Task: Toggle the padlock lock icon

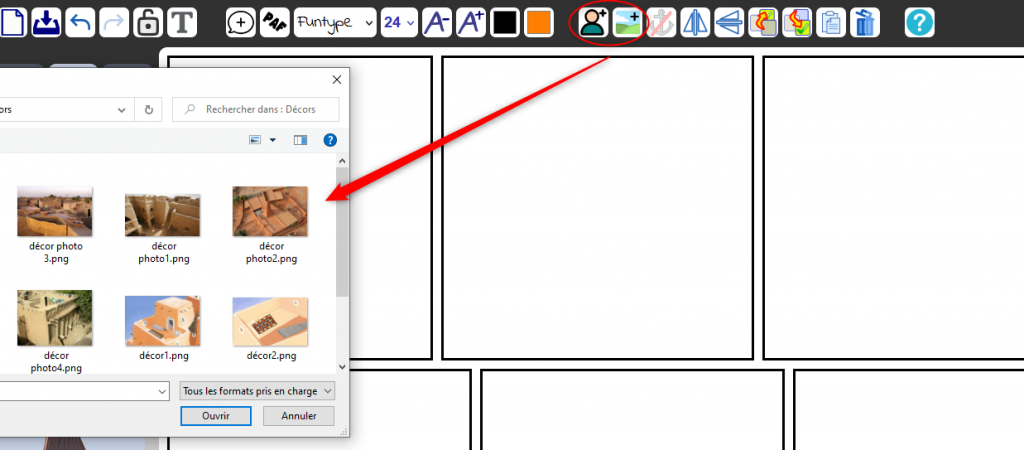Action: [x=147, y=22]
